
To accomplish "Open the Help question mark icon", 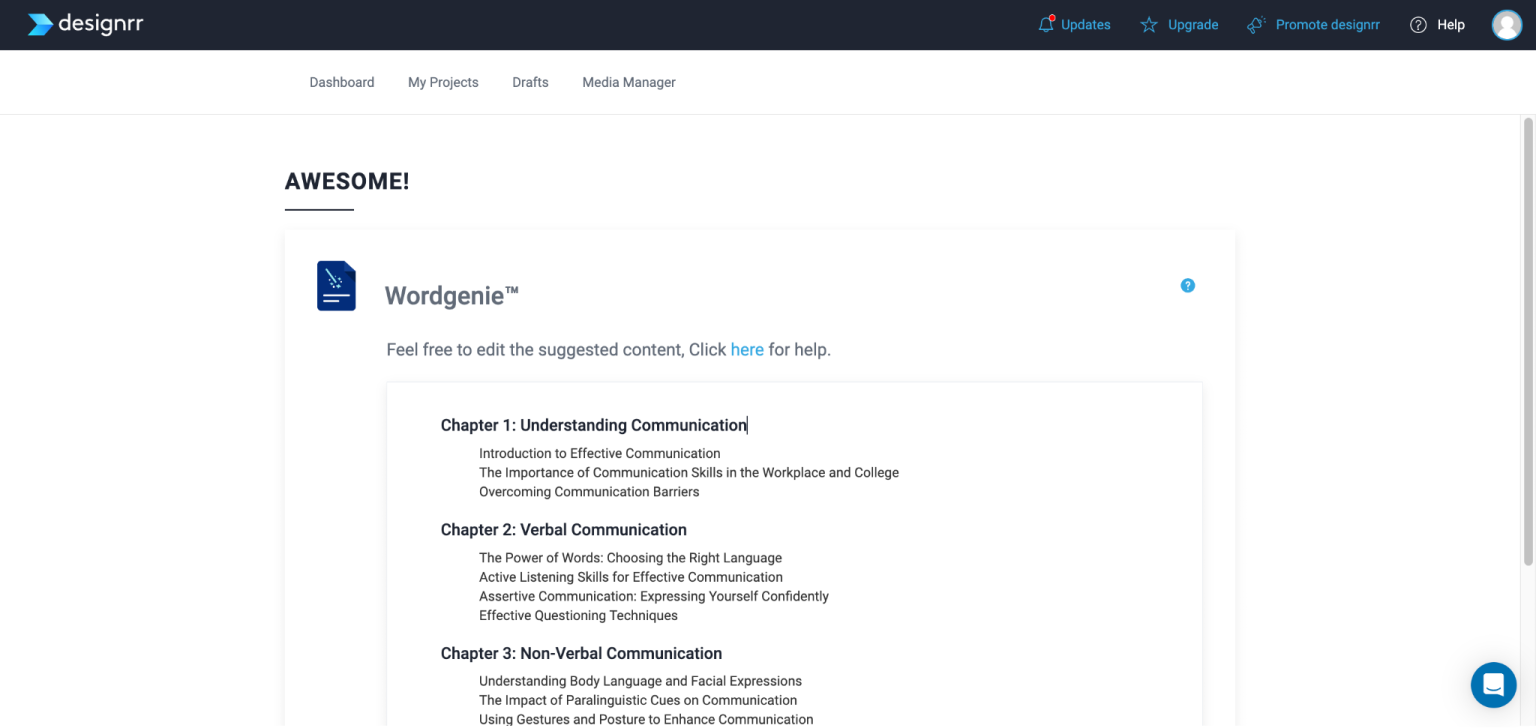I will pos(1418,25).
